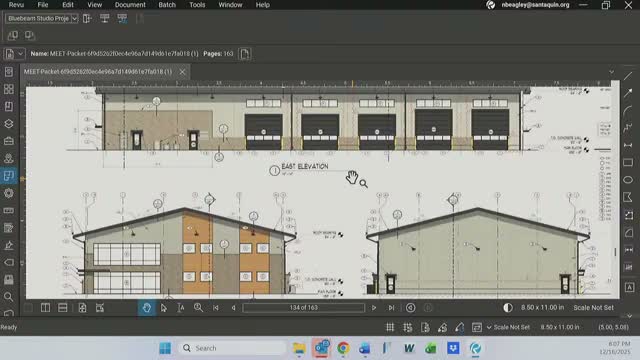The width and height of the screenshot is (640, 360).
Task: Open the Search magnifier panel in left sidebar
Action: (x=9, y=297)
